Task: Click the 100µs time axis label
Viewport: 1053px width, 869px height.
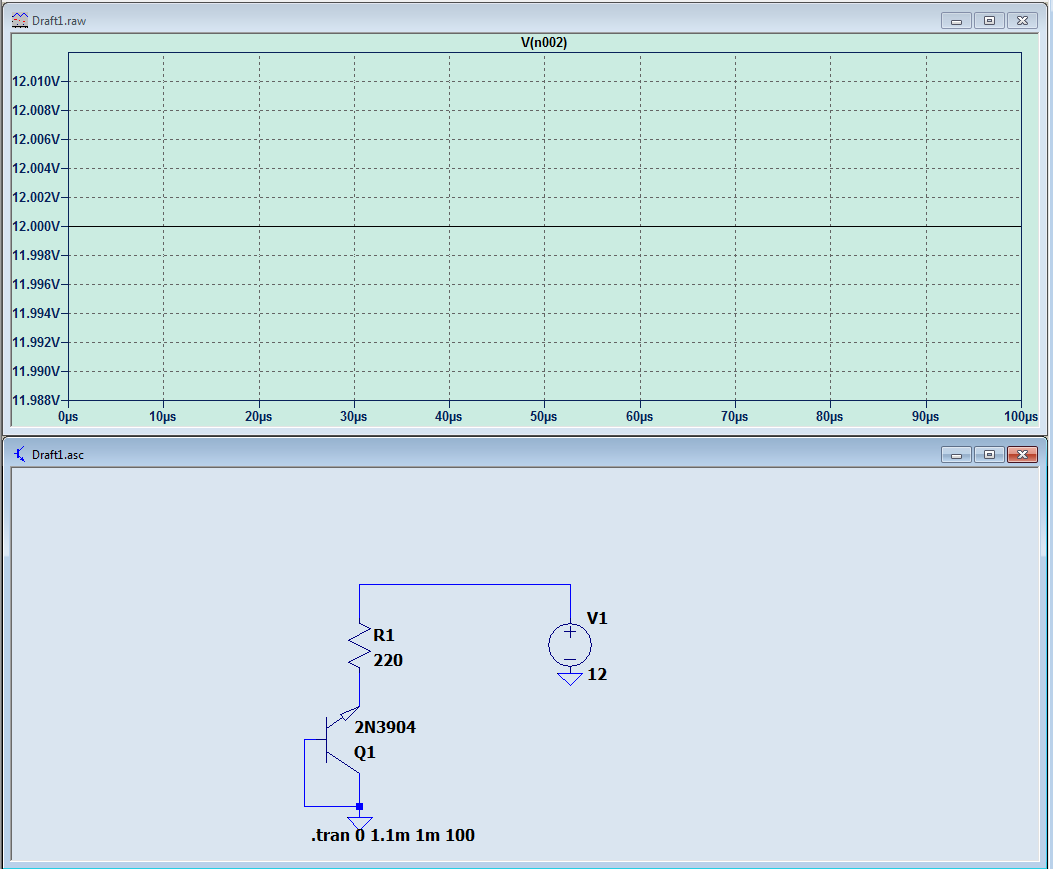Action: [1021, 416]
